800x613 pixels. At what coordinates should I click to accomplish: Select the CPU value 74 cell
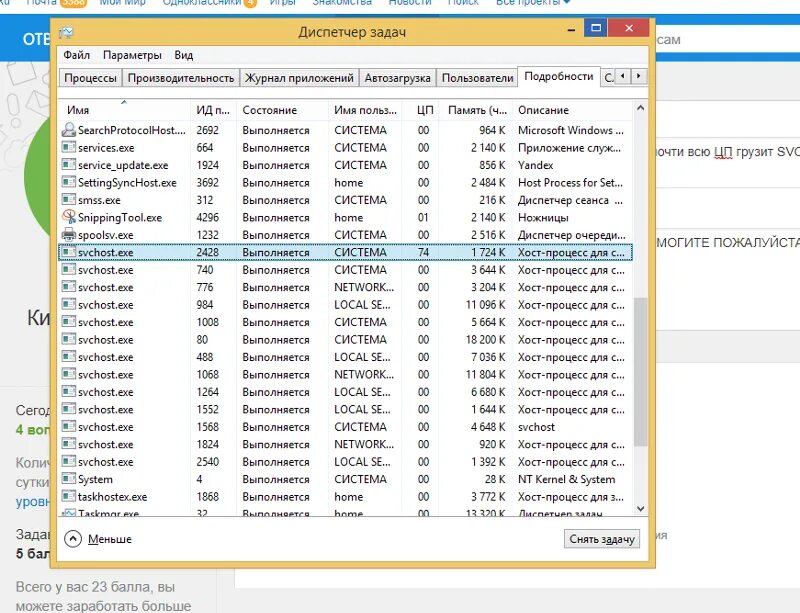click(x=423, y=252)
